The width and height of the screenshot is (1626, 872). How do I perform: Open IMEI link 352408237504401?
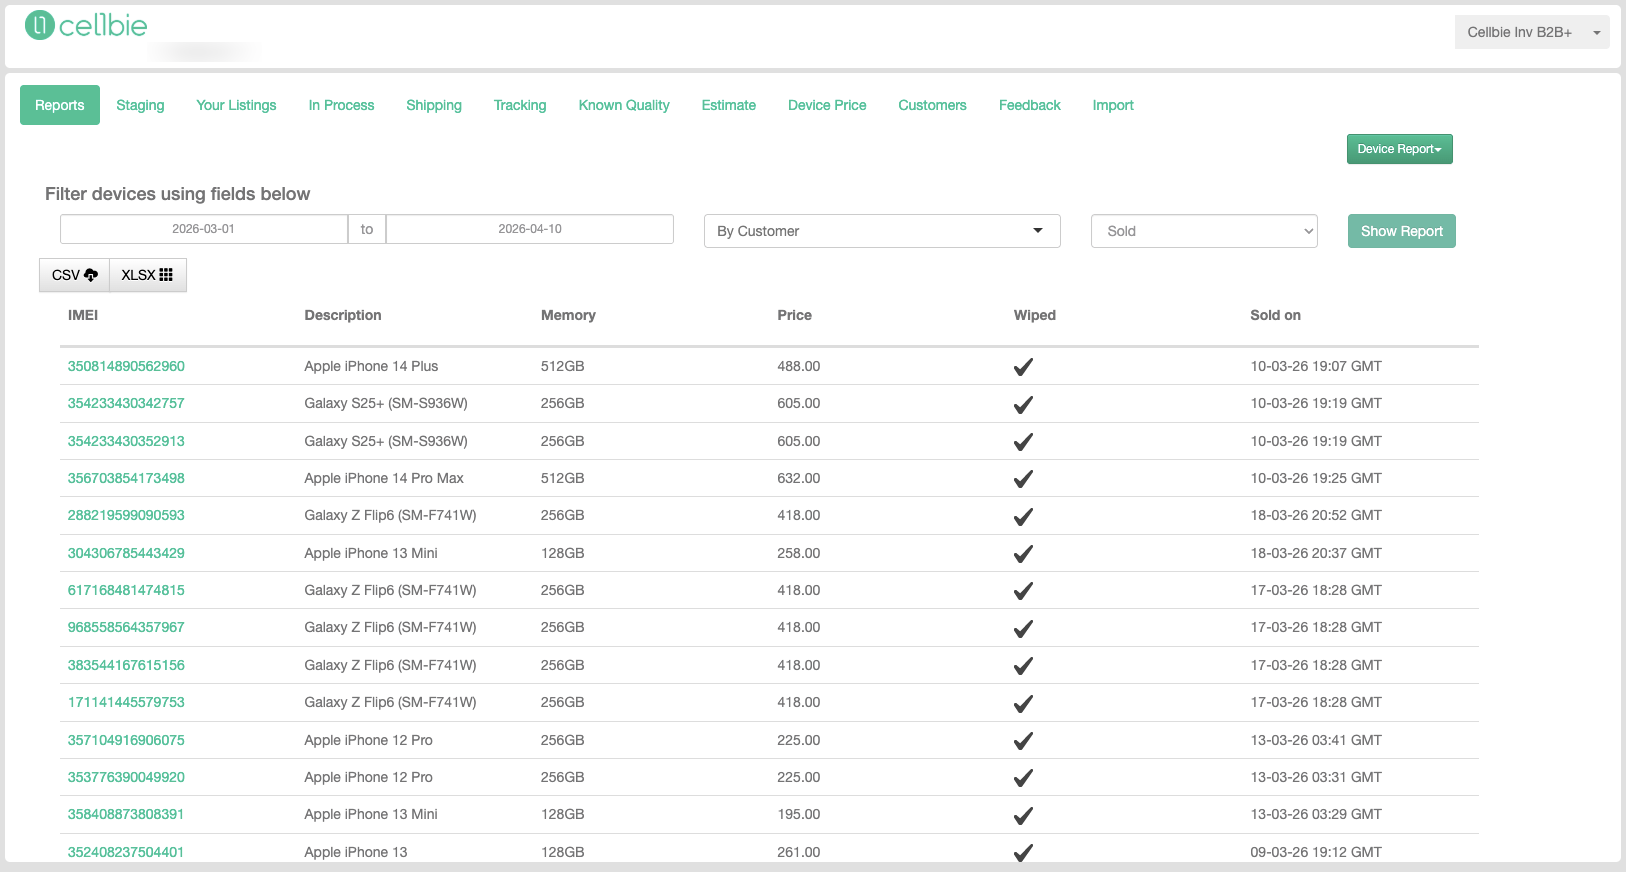(126, 852)
